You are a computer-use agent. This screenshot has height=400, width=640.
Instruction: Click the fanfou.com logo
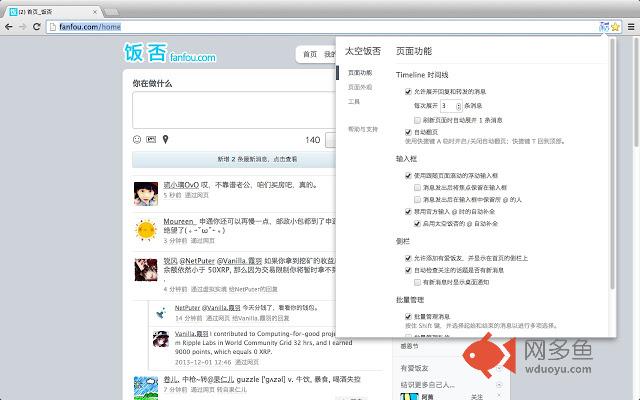168,52
